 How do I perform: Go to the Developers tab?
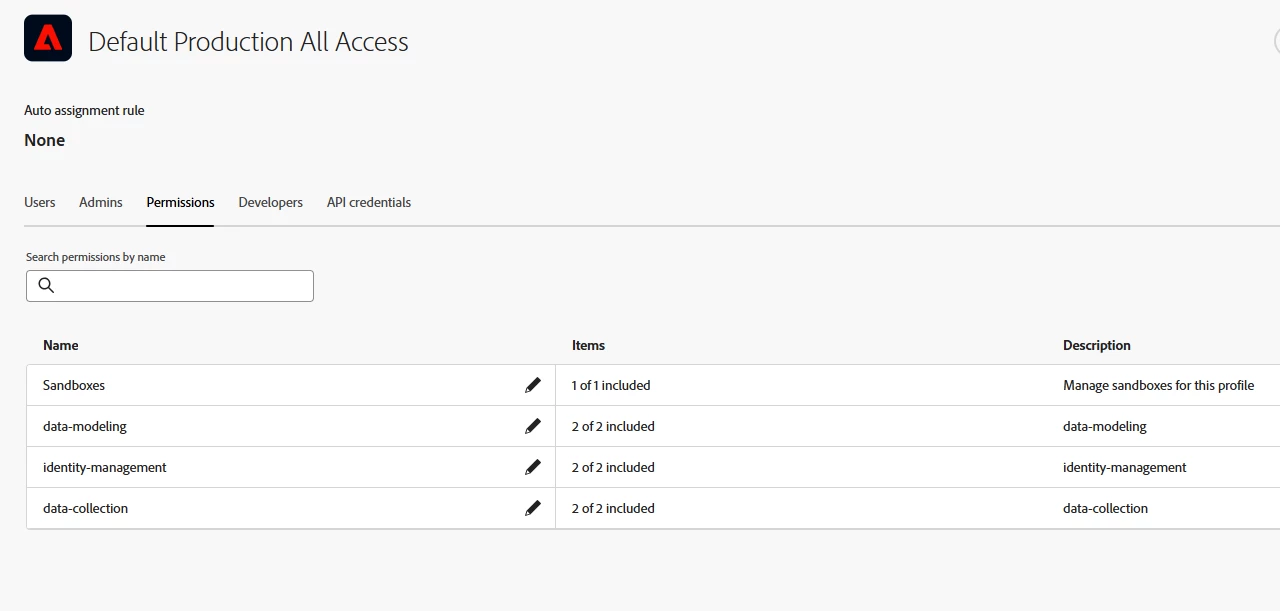tap(270, 202)
